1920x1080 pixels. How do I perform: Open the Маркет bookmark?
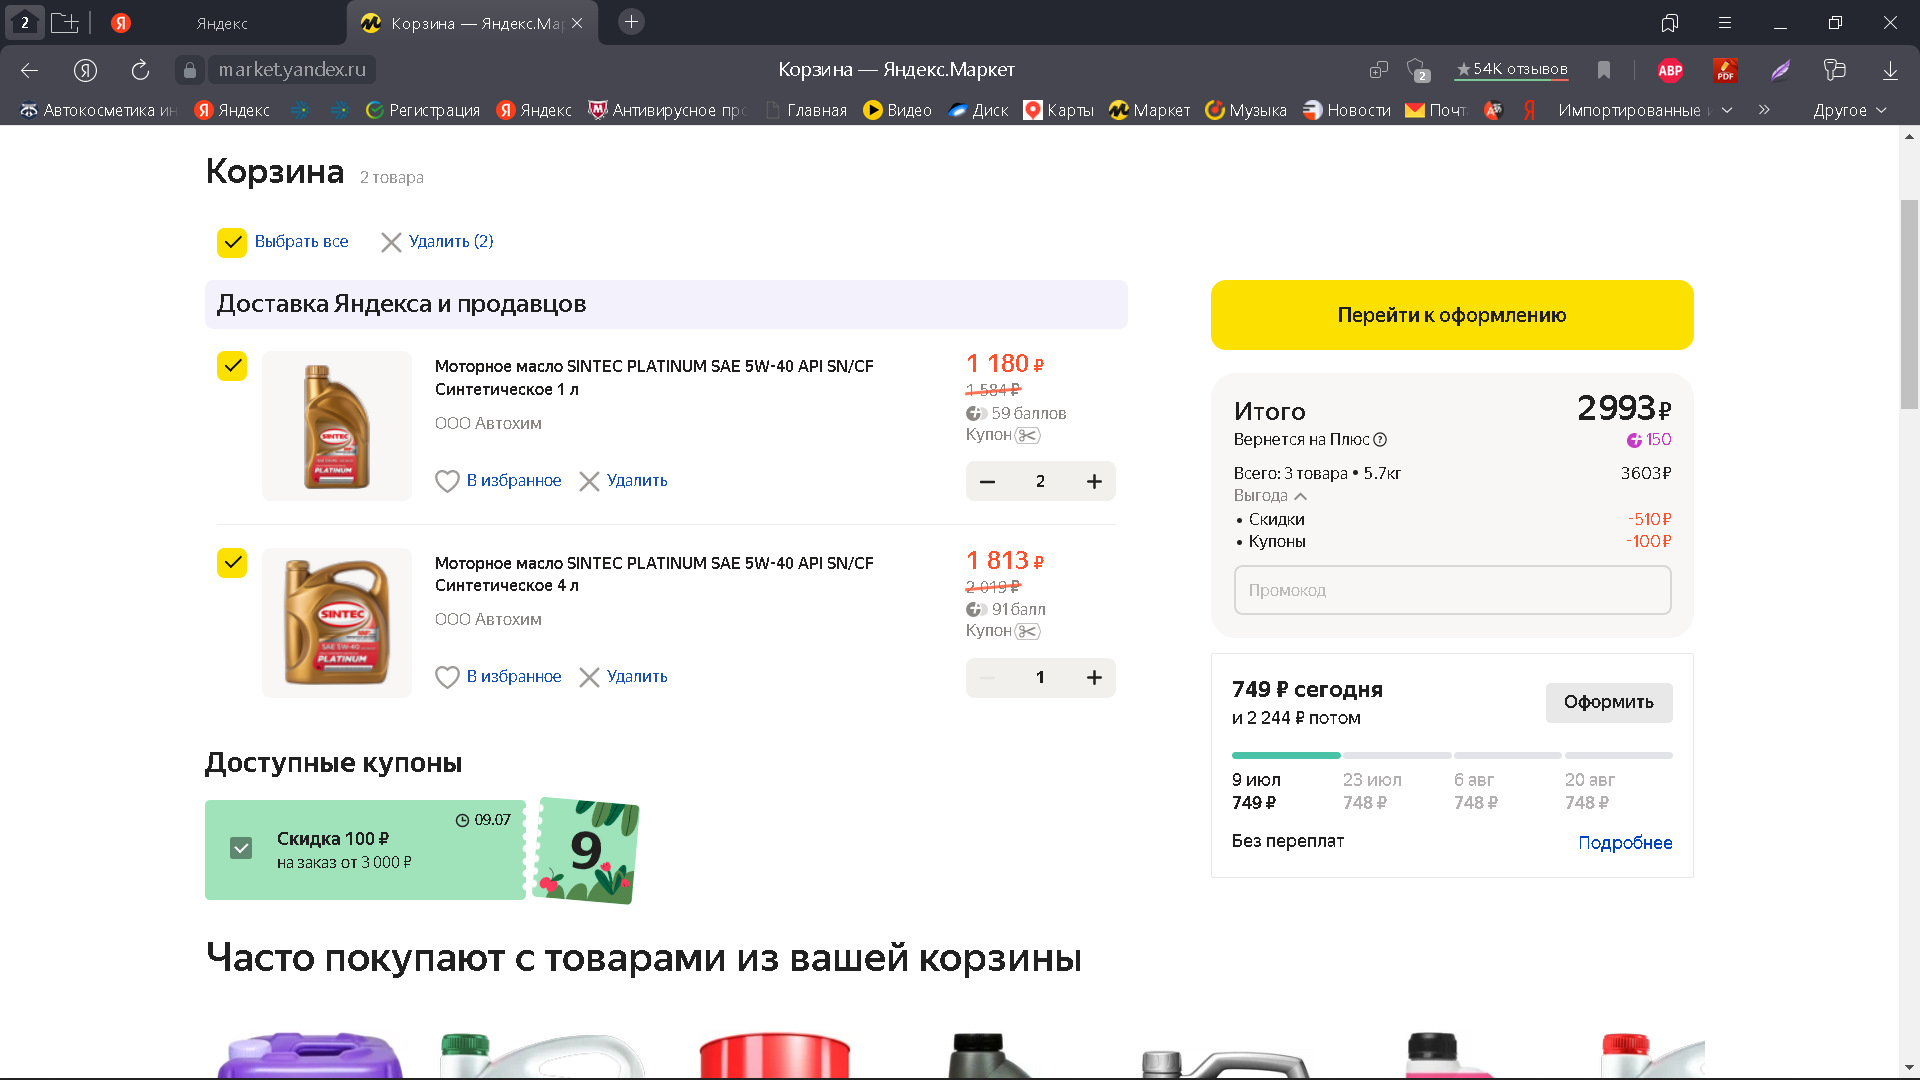tap(1149, 110)
